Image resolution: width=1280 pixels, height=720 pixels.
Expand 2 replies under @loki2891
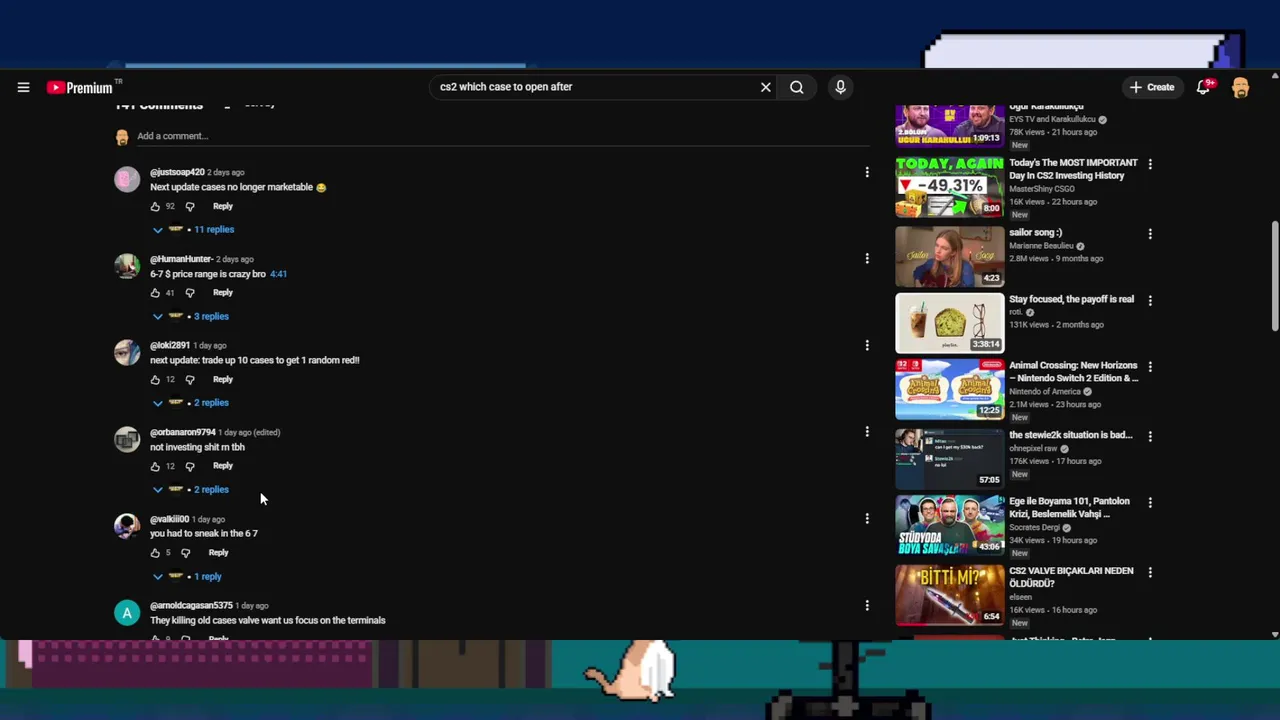[191, 402]
